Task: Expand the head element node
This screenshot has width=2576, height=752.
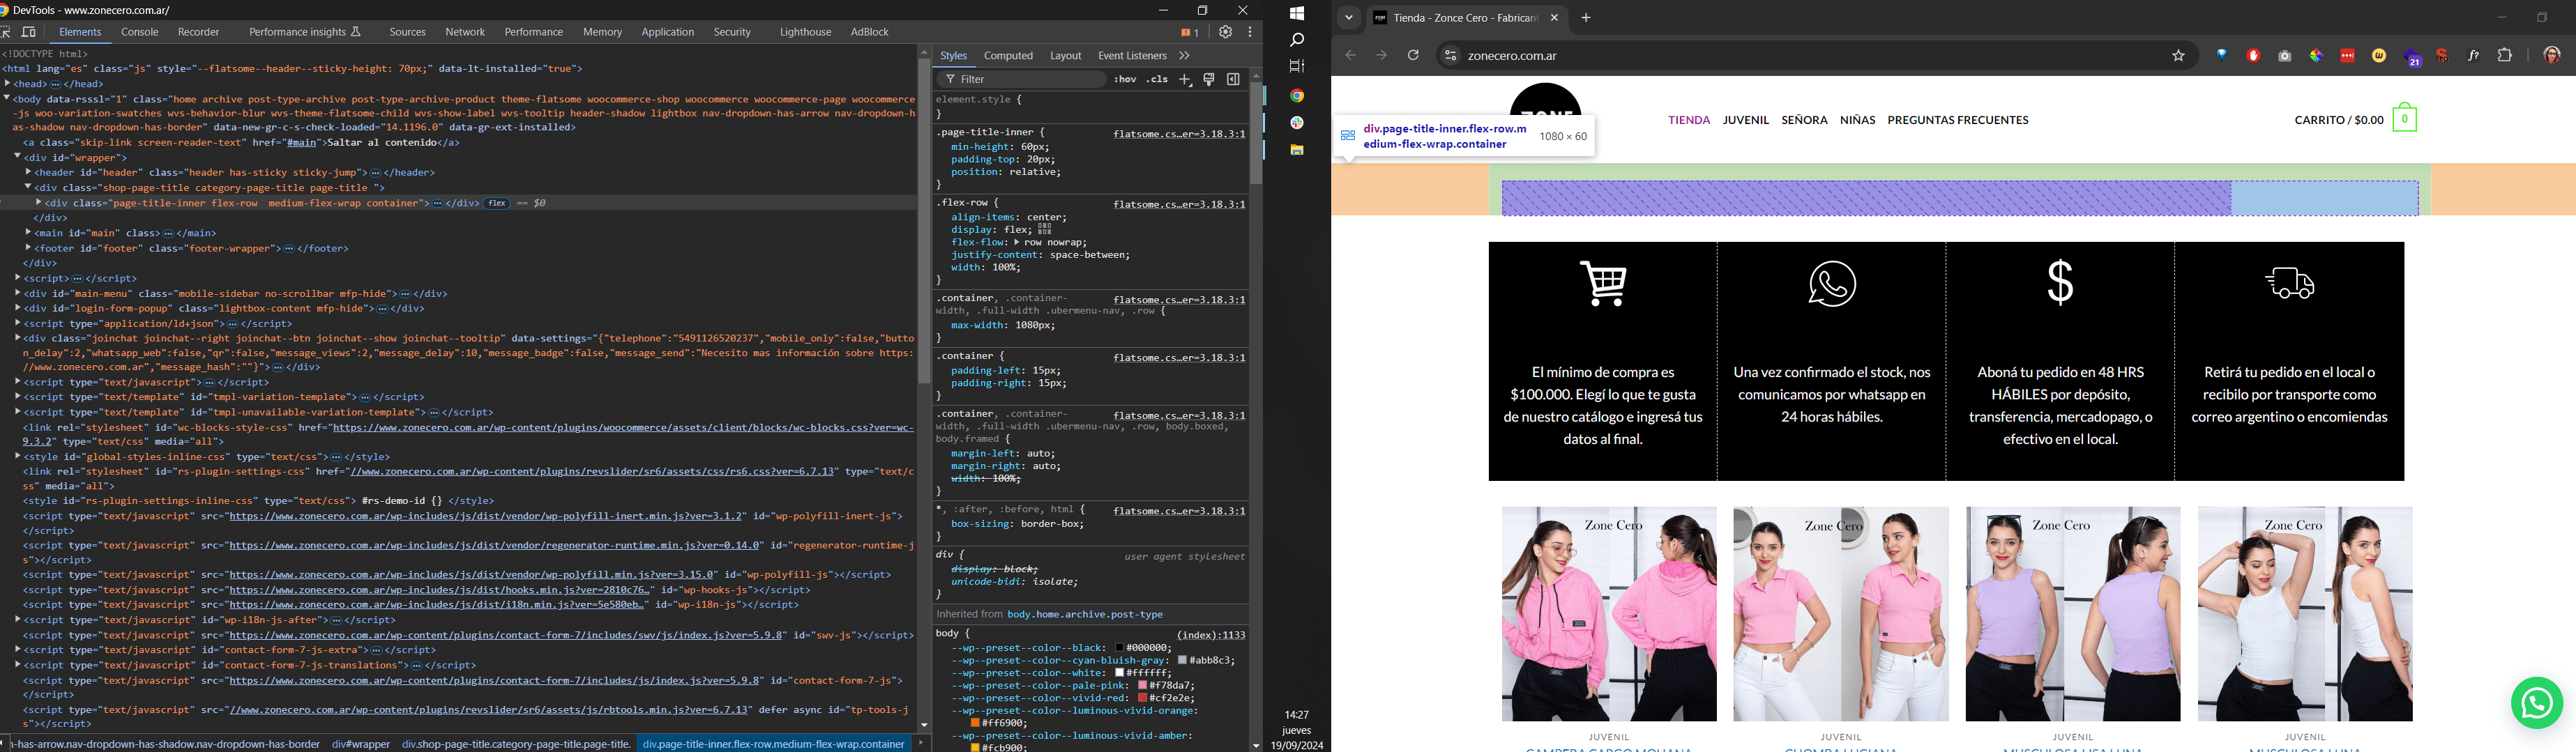Action: (7, 84)
